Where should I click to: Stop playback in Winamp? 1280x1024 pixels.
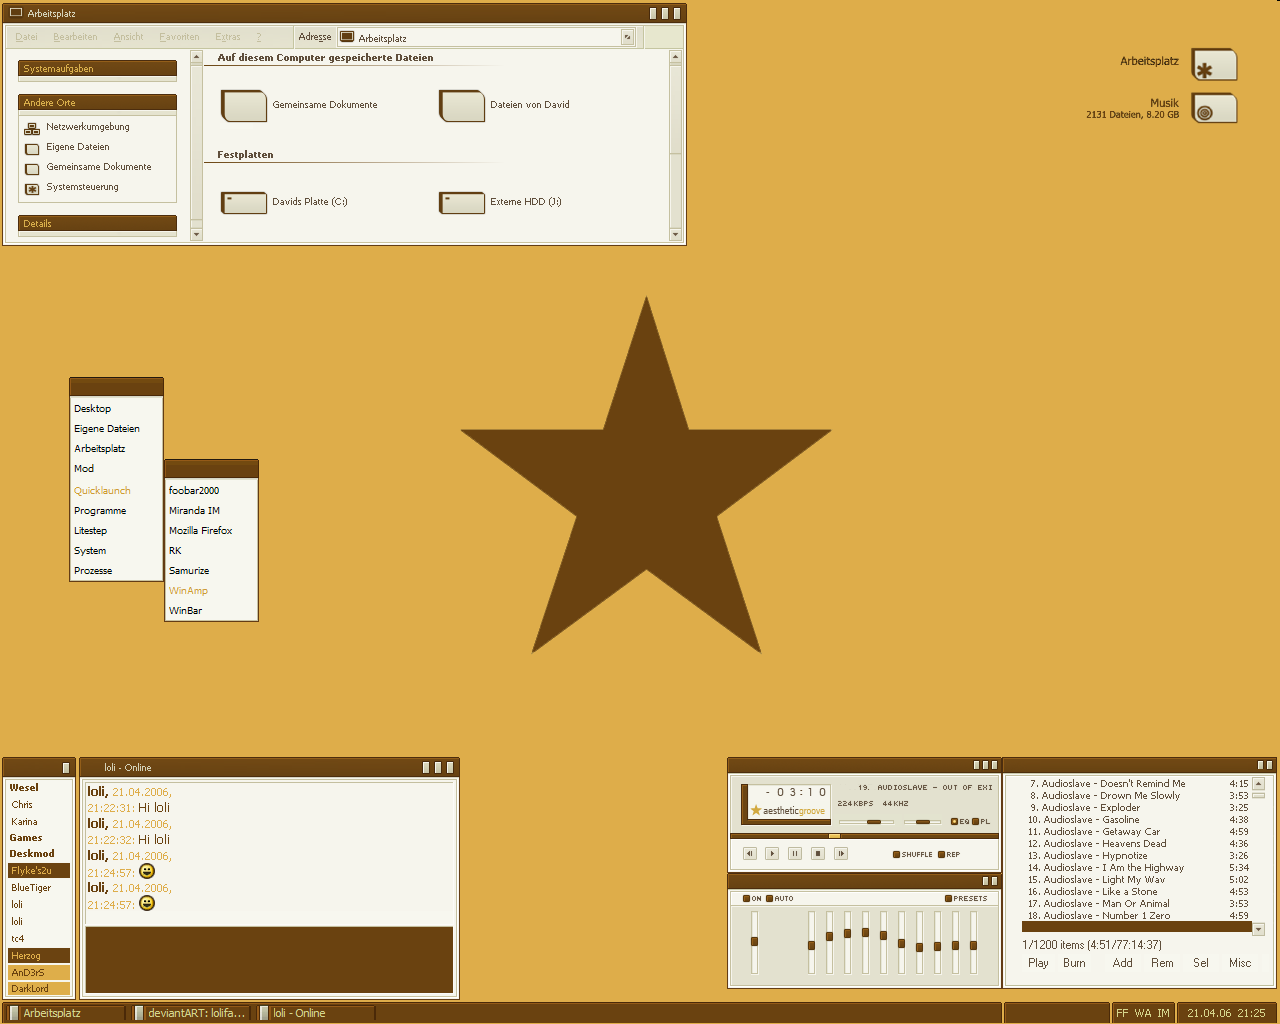pos(818,853)
